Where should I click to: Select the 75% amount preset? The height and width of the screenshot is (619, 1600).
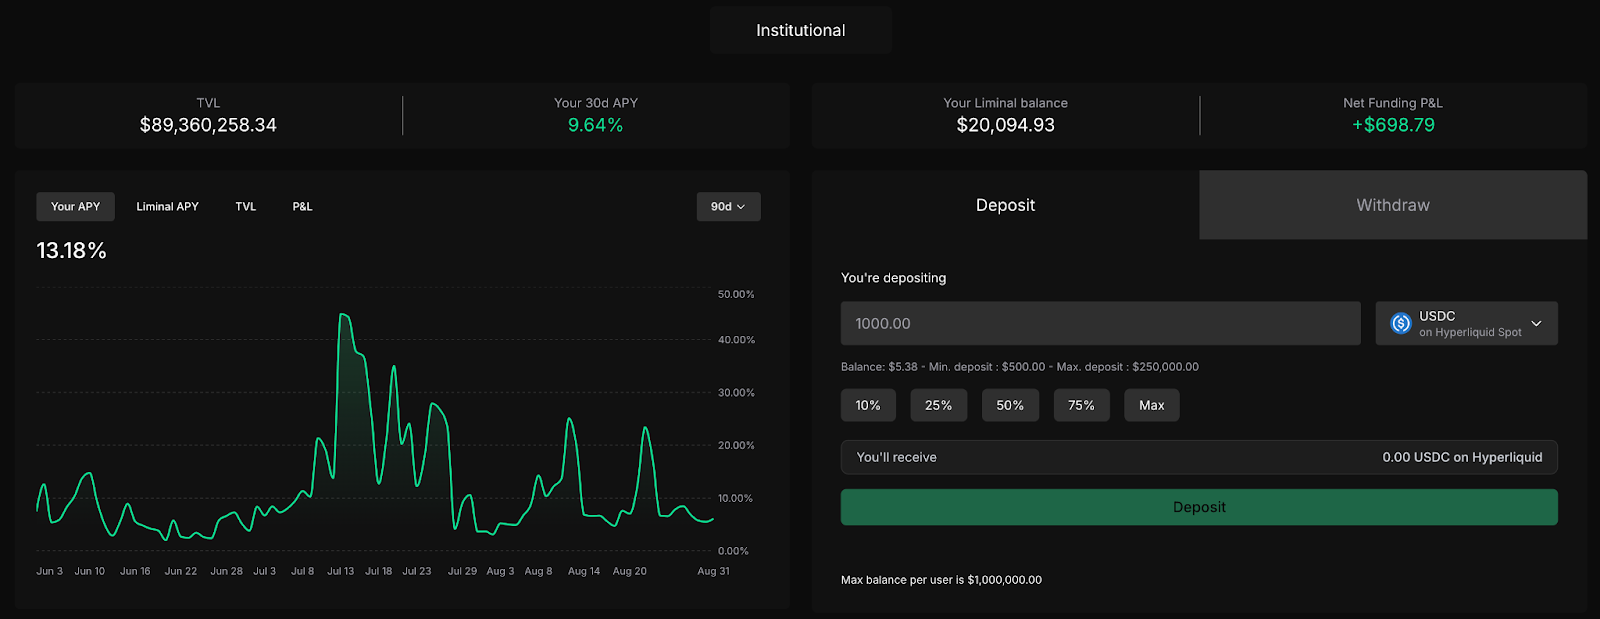[x=1081, y=405]
